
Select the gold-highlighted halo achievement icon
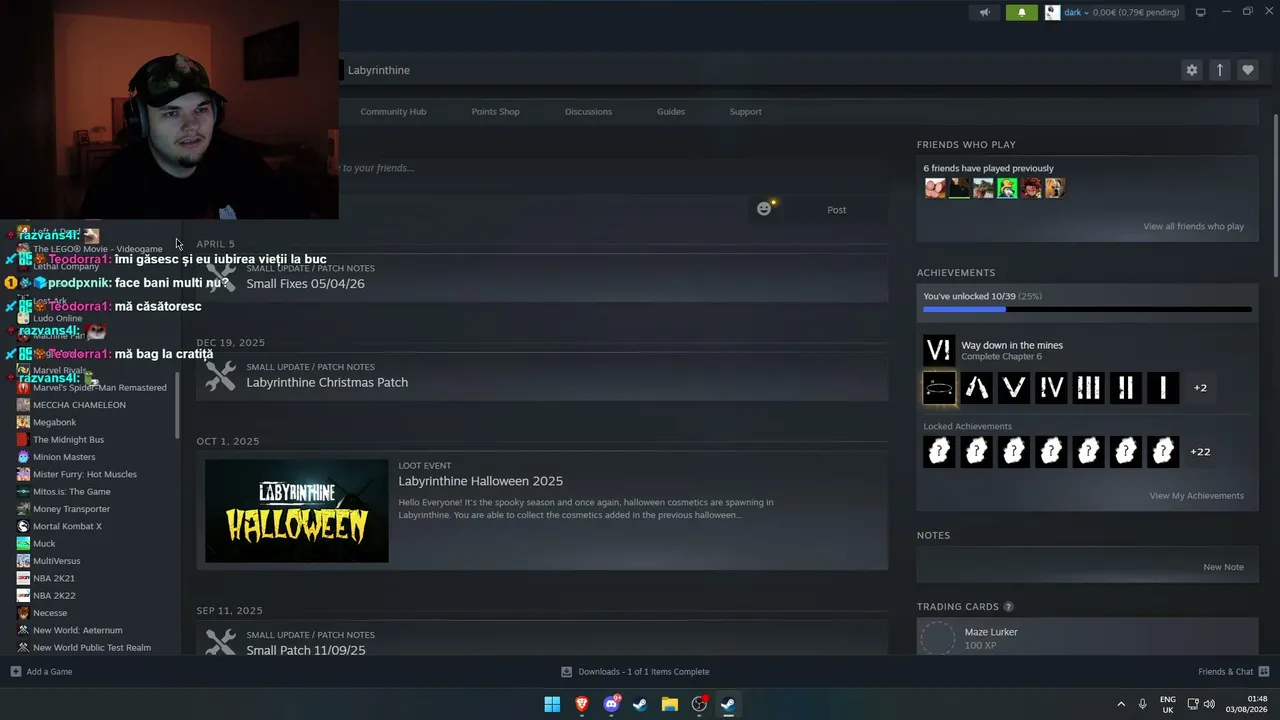939,388
